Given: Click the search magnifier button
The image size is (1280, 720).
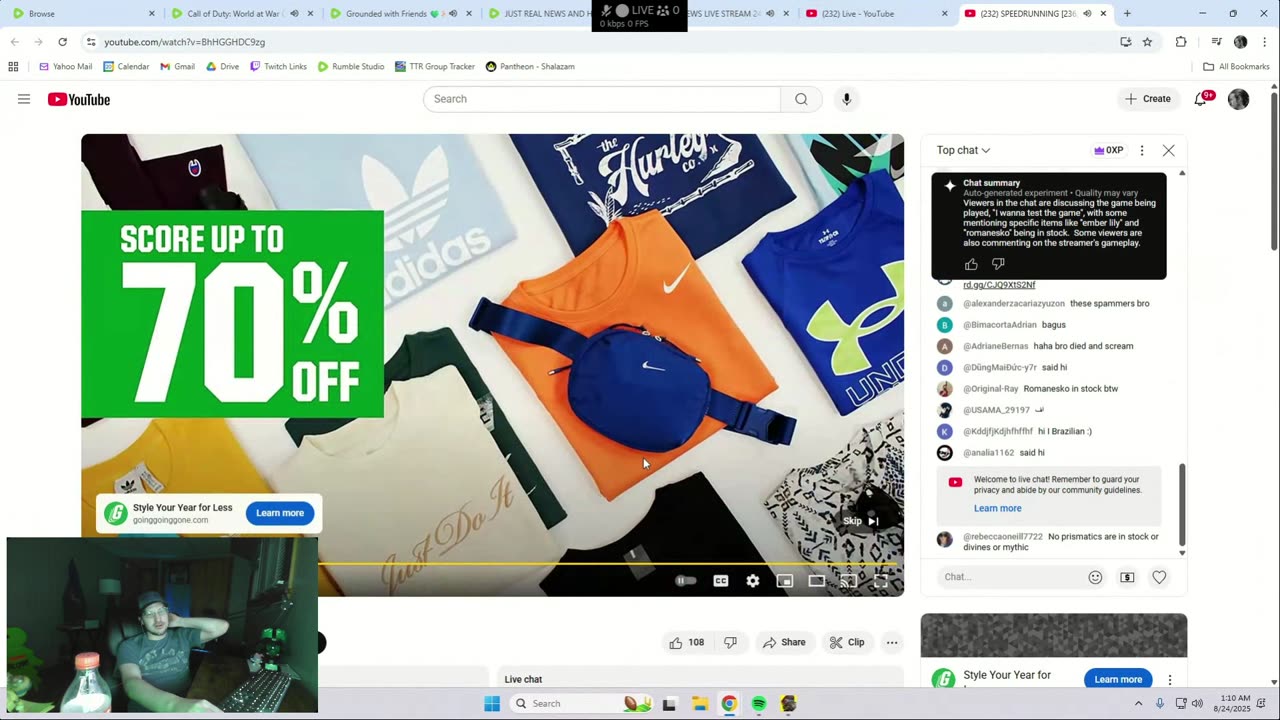Looking at the screenshot, I should (801, 99).
